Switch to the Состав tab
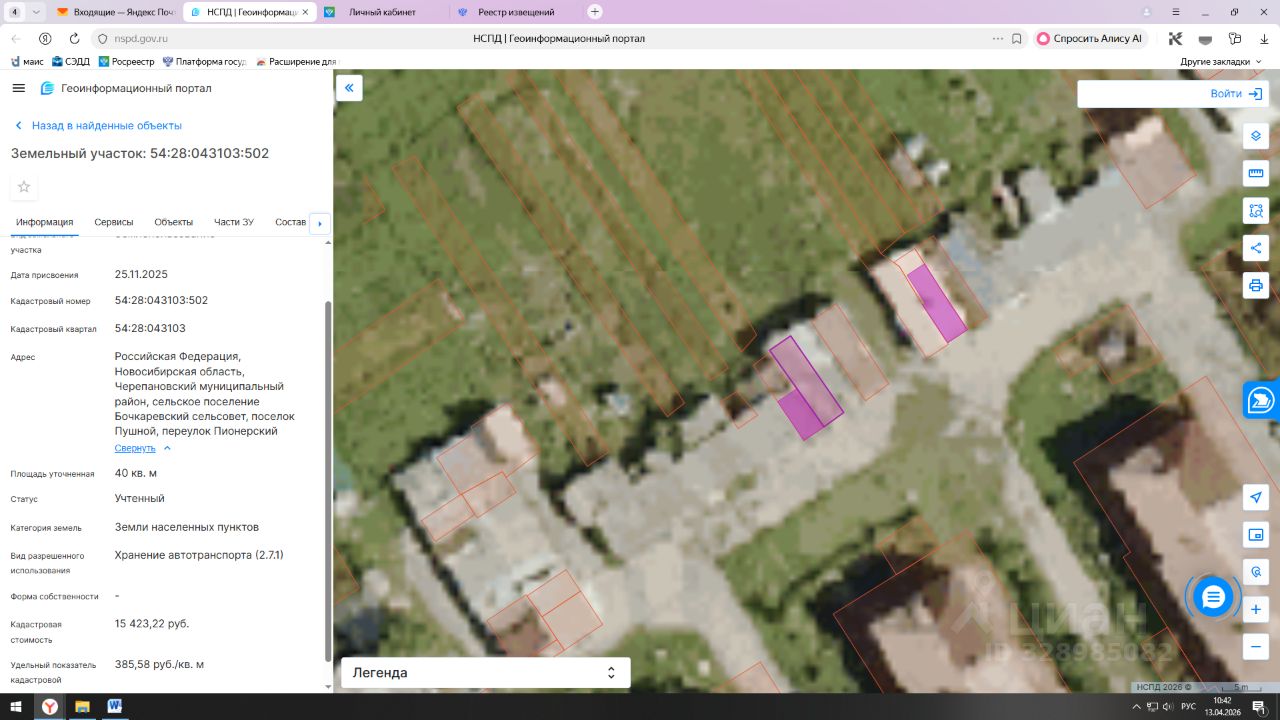 (290, 222)
